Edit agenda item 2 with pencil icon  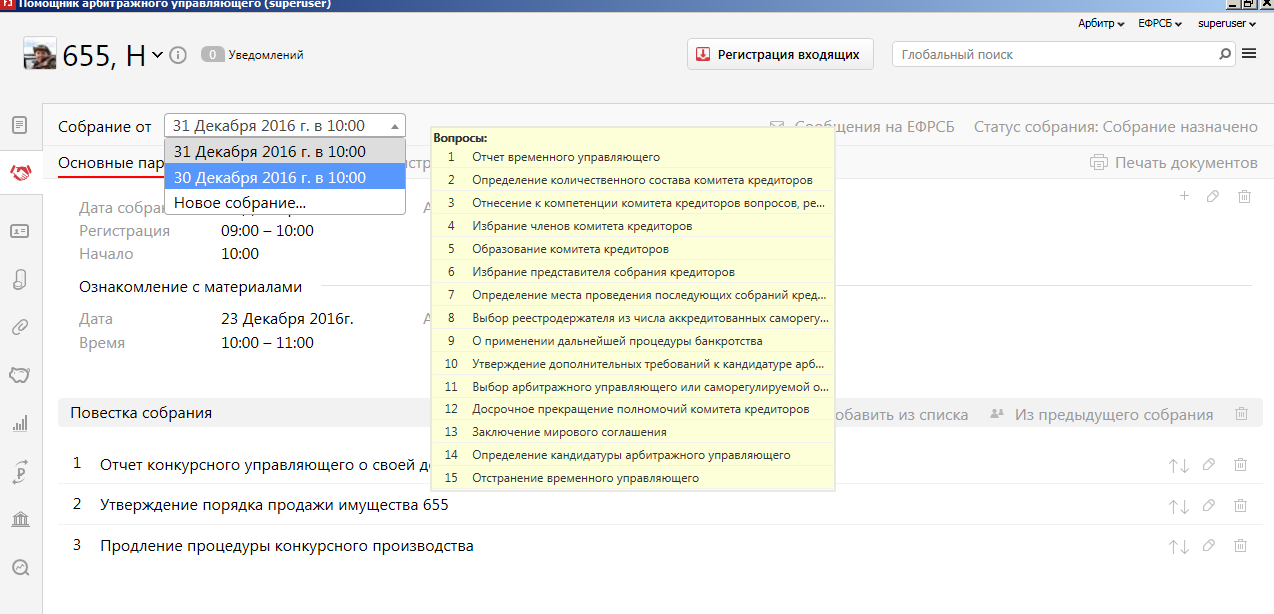pos(1210,505)
